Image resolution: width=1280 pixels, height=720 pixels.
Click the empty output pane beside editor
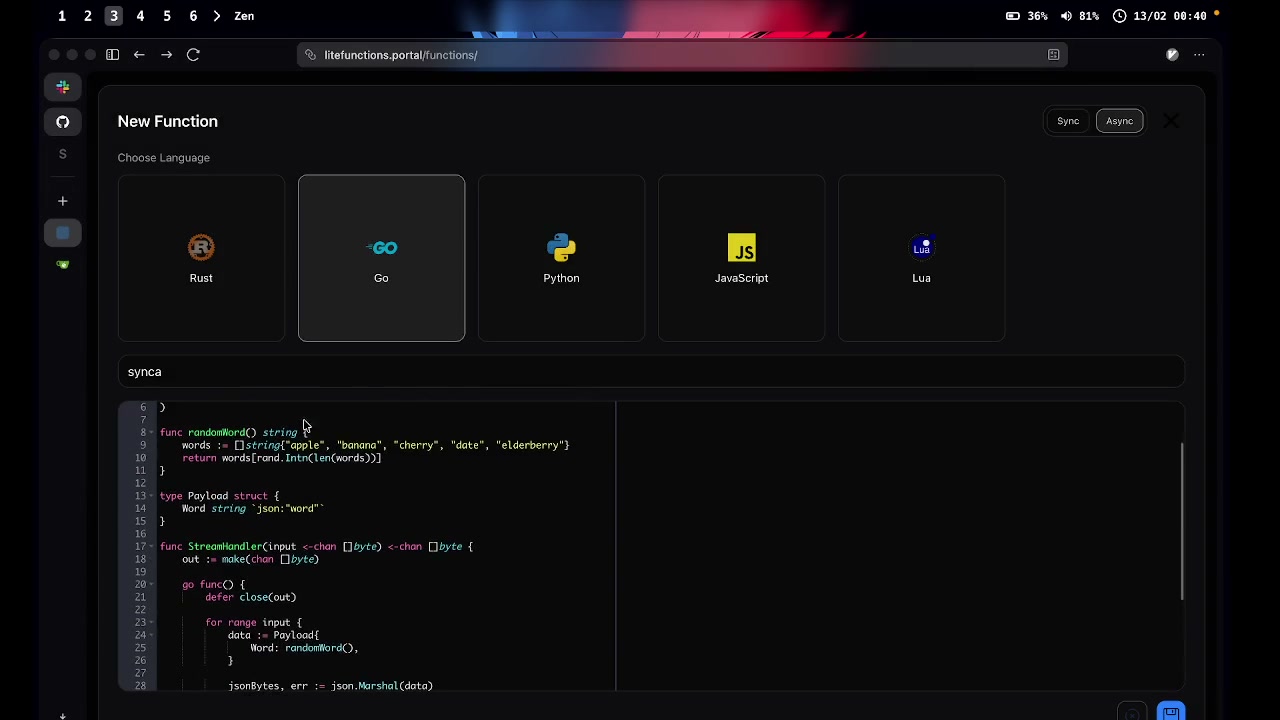[x=900, y=546]
